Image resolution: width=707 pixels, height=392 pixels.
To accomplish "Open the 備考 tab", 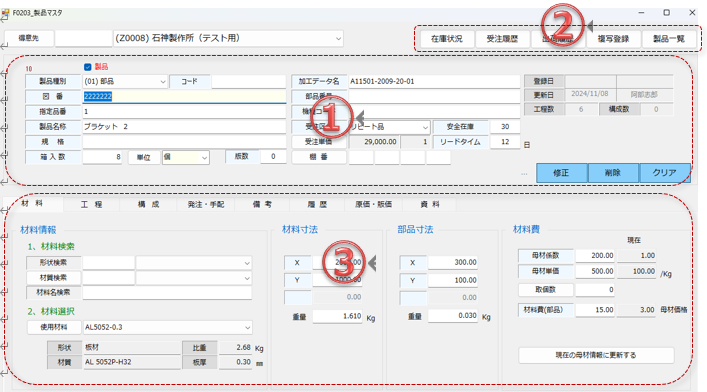I will pos(262,204).
